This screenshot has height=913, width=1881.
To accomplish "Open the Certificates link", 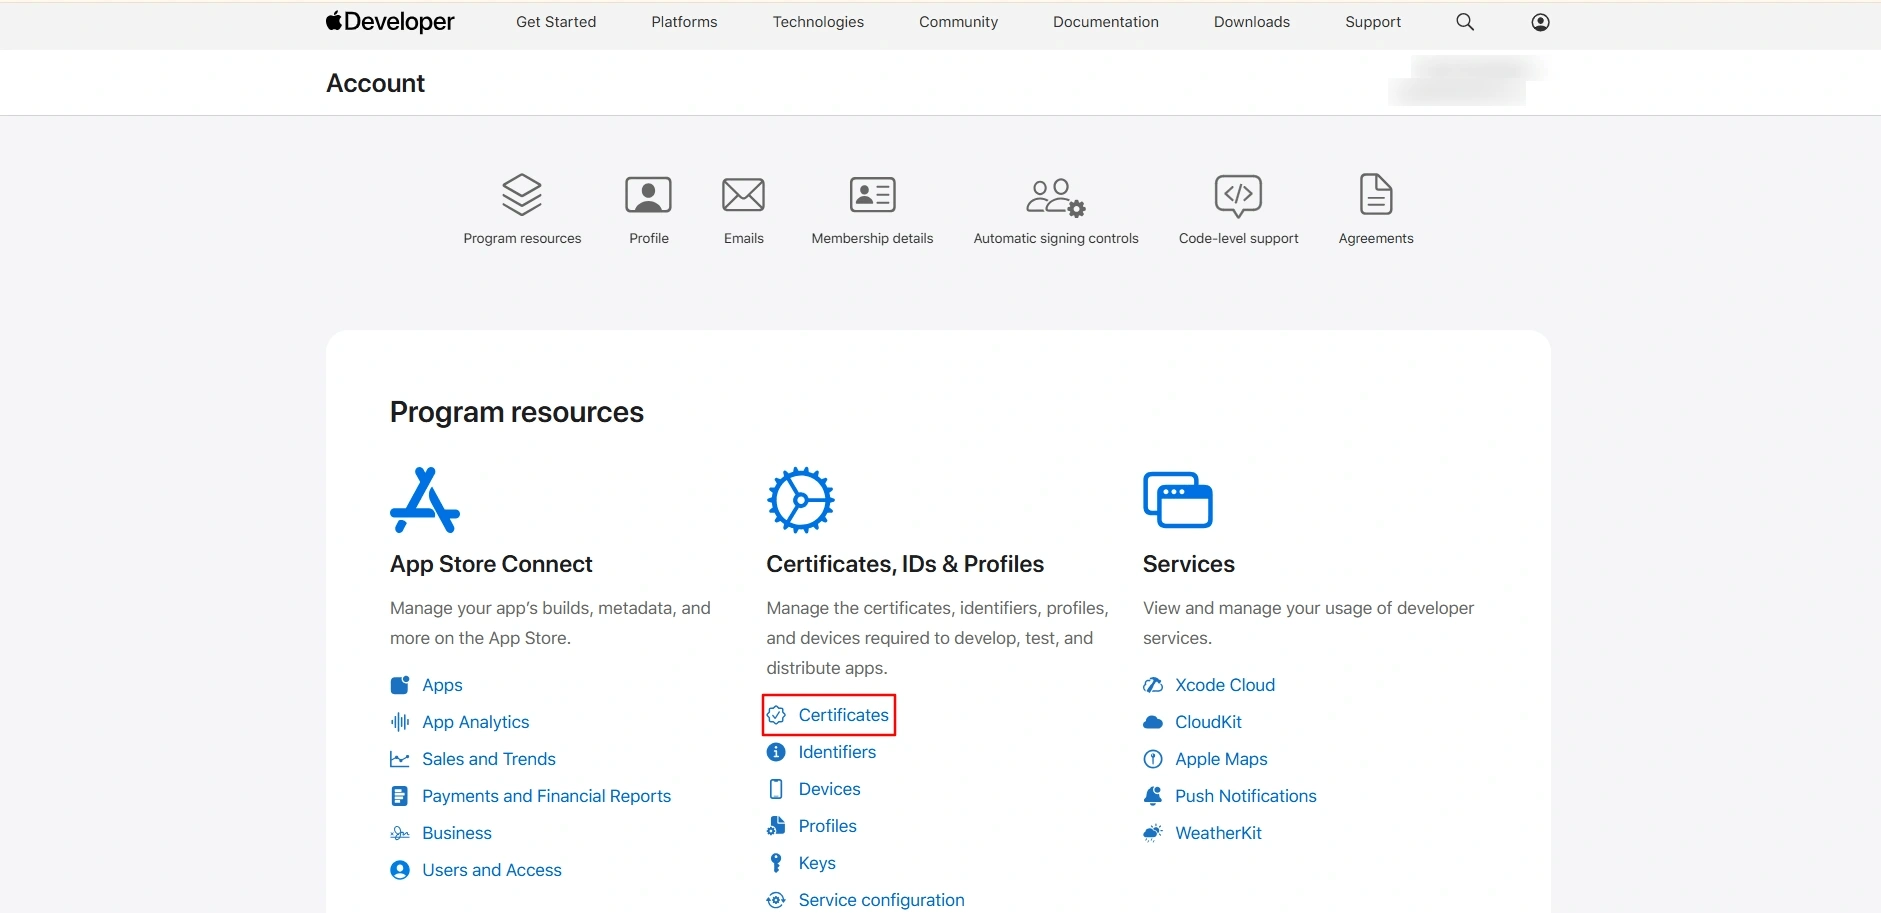I will (x=843, y=715).
